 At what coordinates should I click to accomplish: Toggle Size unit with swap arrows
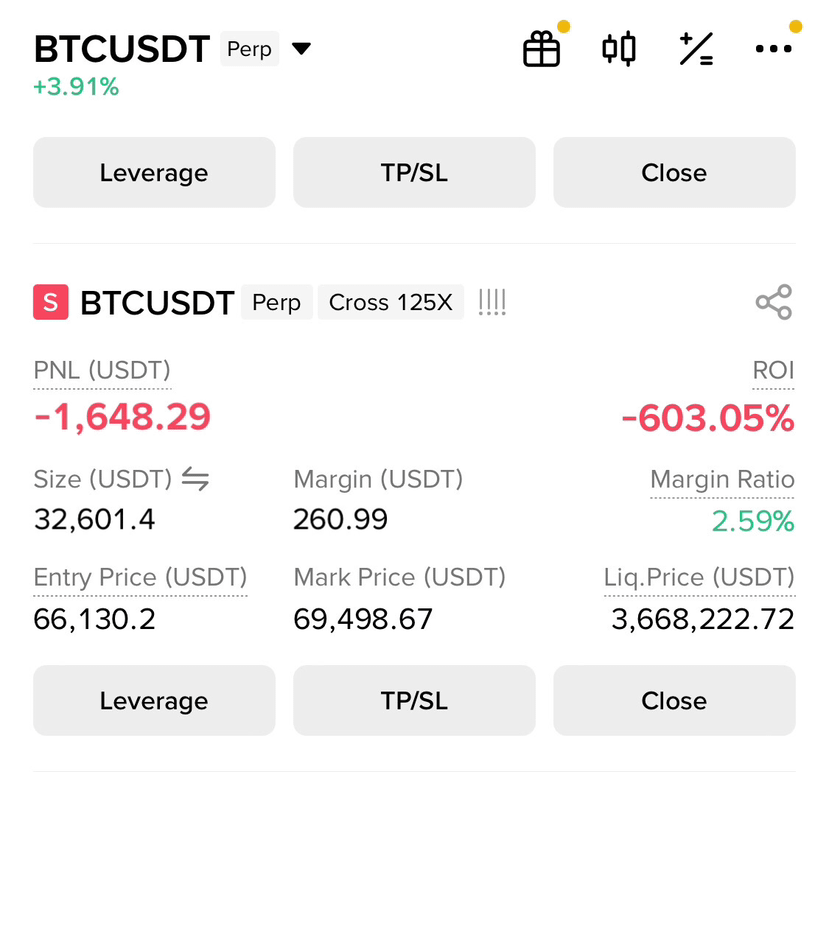(x=195, y=479)
